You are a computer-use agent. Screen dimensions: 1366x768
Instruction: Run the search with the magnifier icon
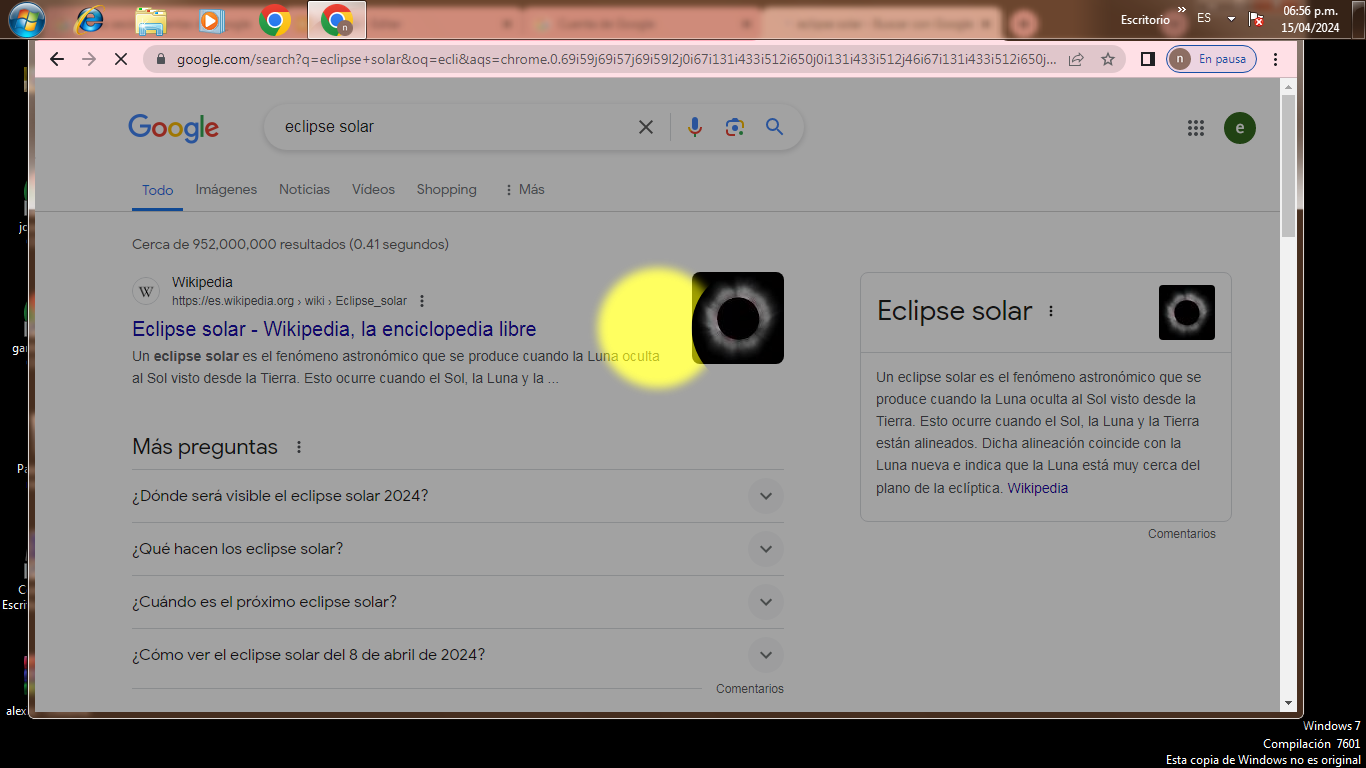774,127
